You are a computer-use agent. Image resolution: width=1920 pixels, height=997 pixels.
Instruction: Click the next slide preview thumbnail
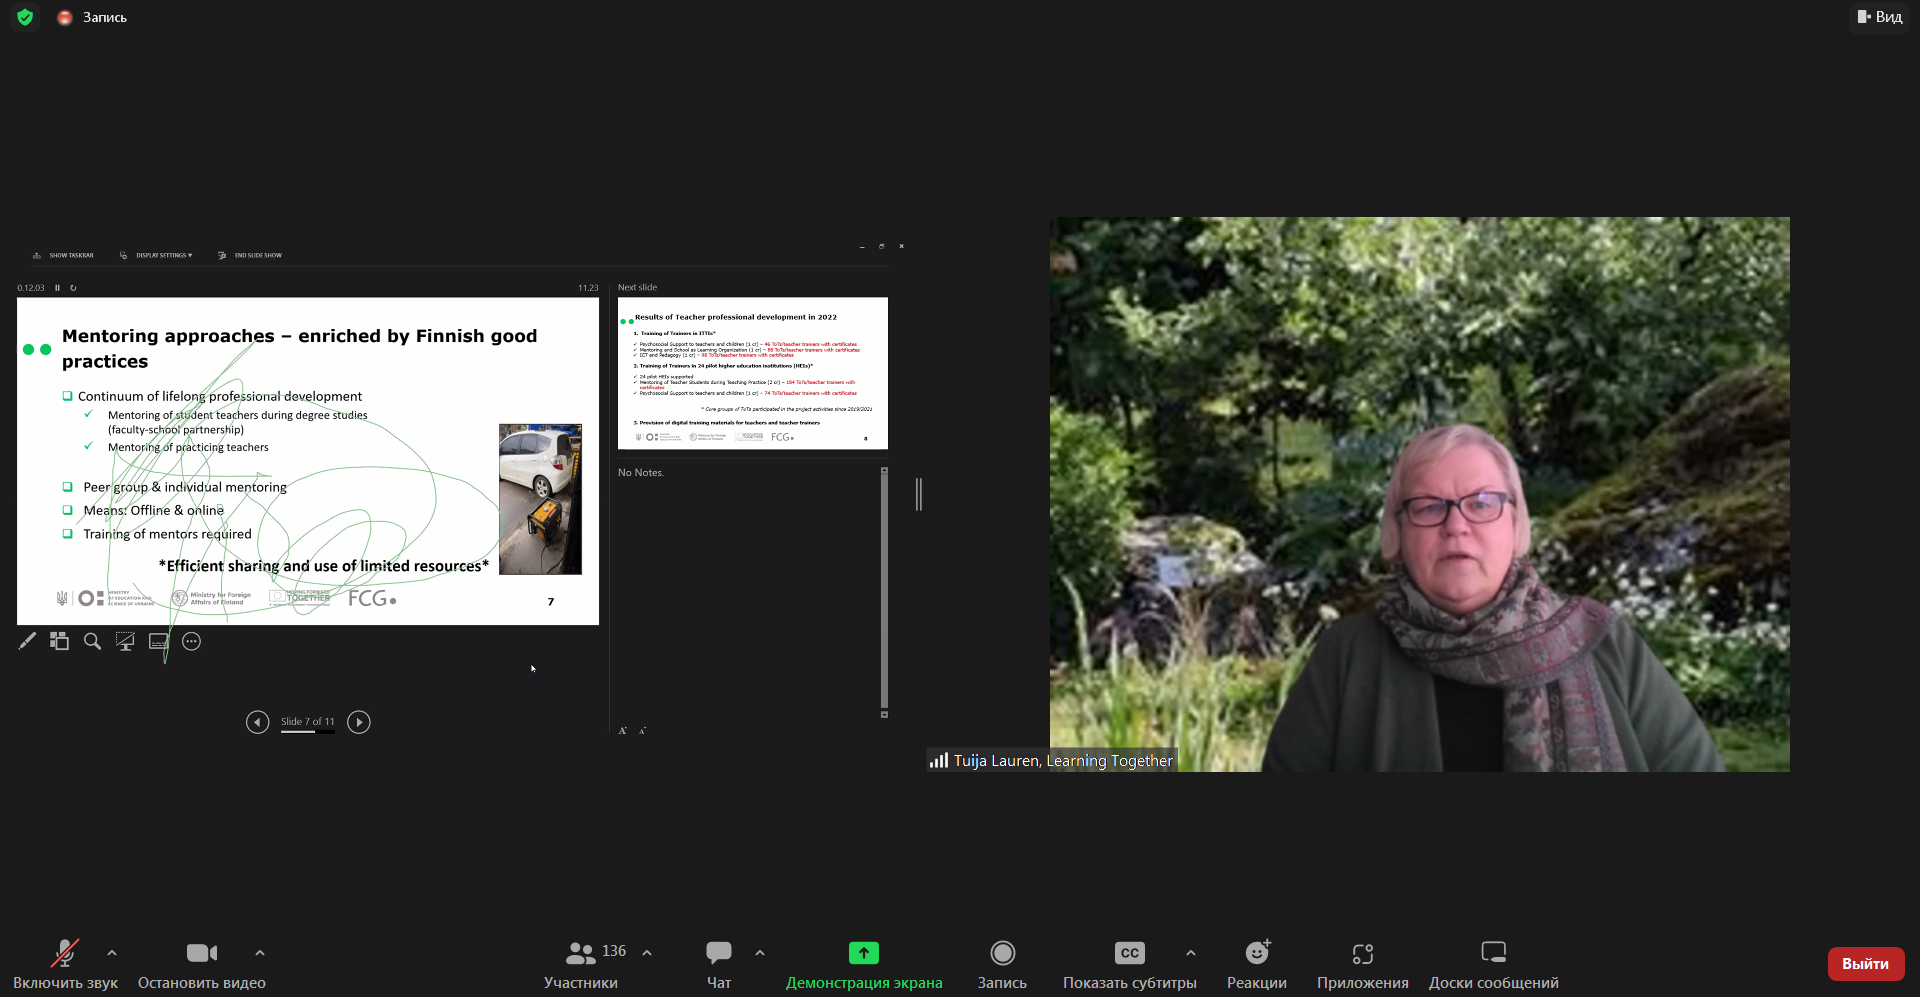(x=752, y=373)
